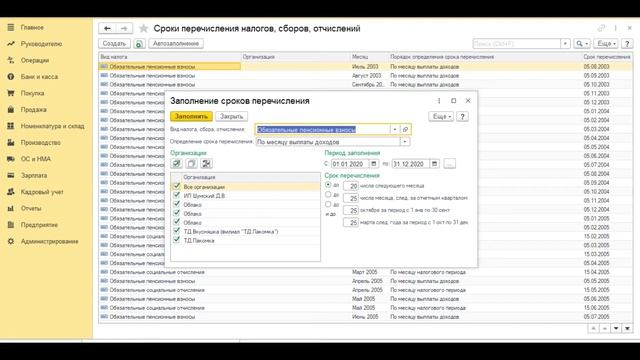
Task: Open the tax type dropdown arrow
Action: click(395, 129)
